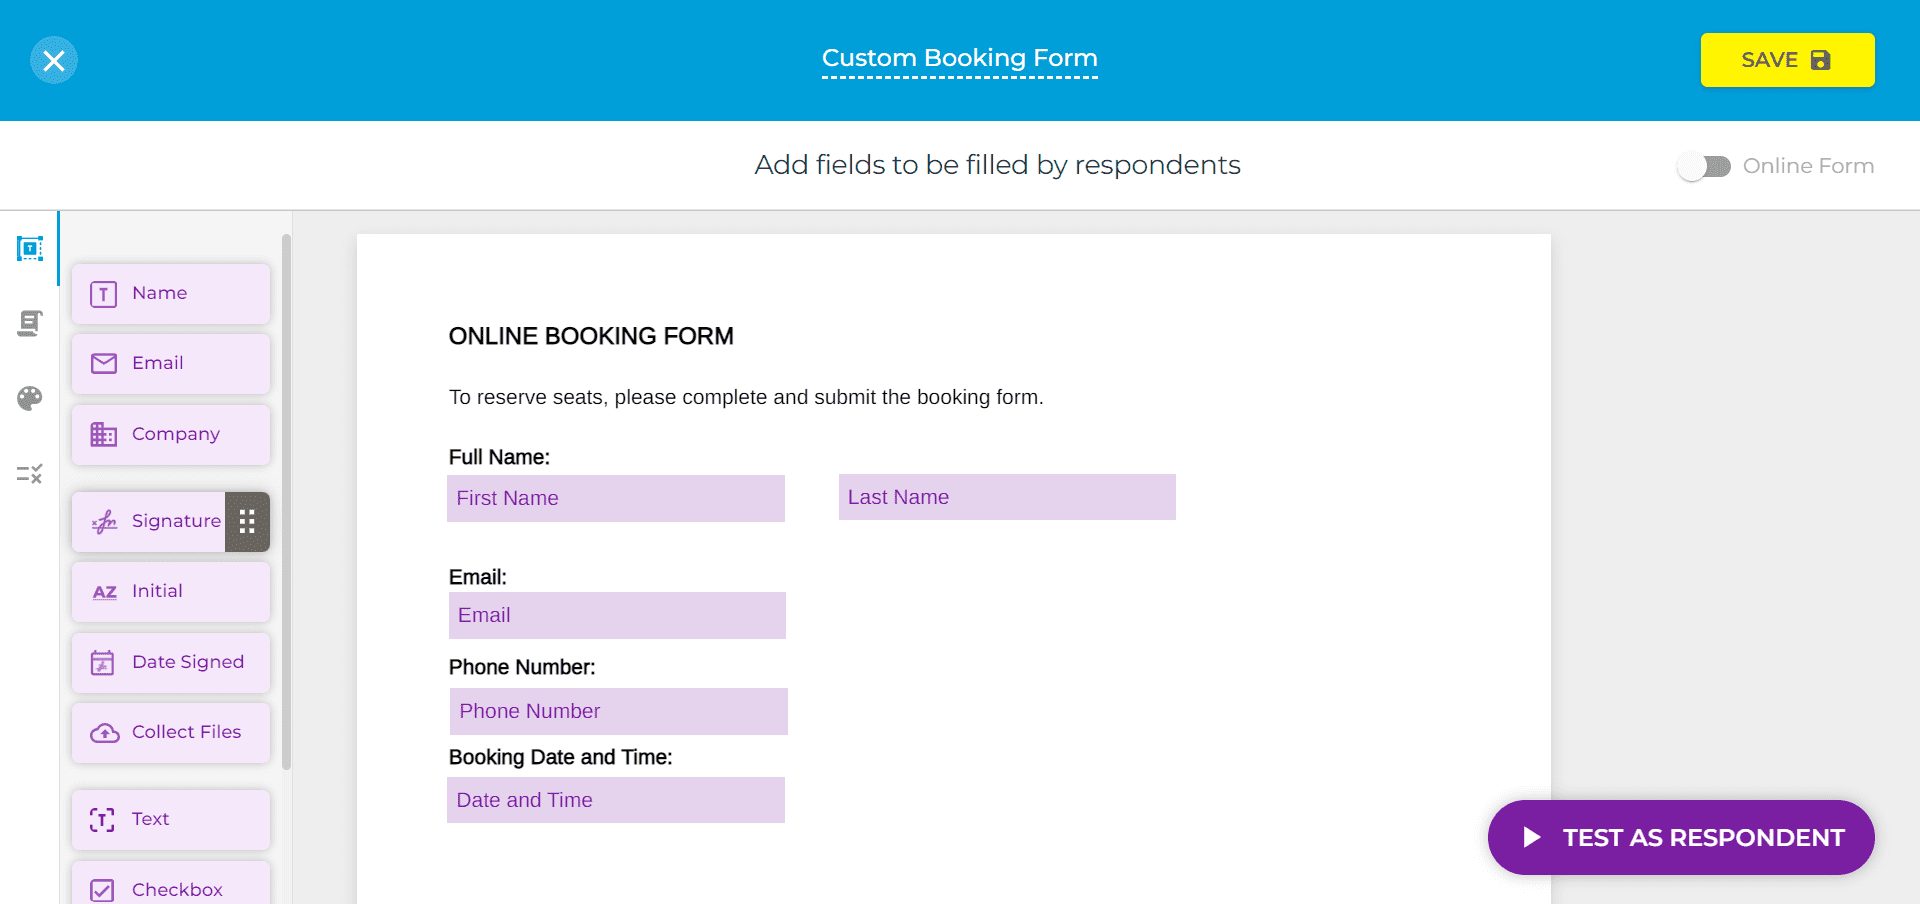Open the document pages panel icon
Viewport: 1920px width, 904px height.
click(30, 323)
